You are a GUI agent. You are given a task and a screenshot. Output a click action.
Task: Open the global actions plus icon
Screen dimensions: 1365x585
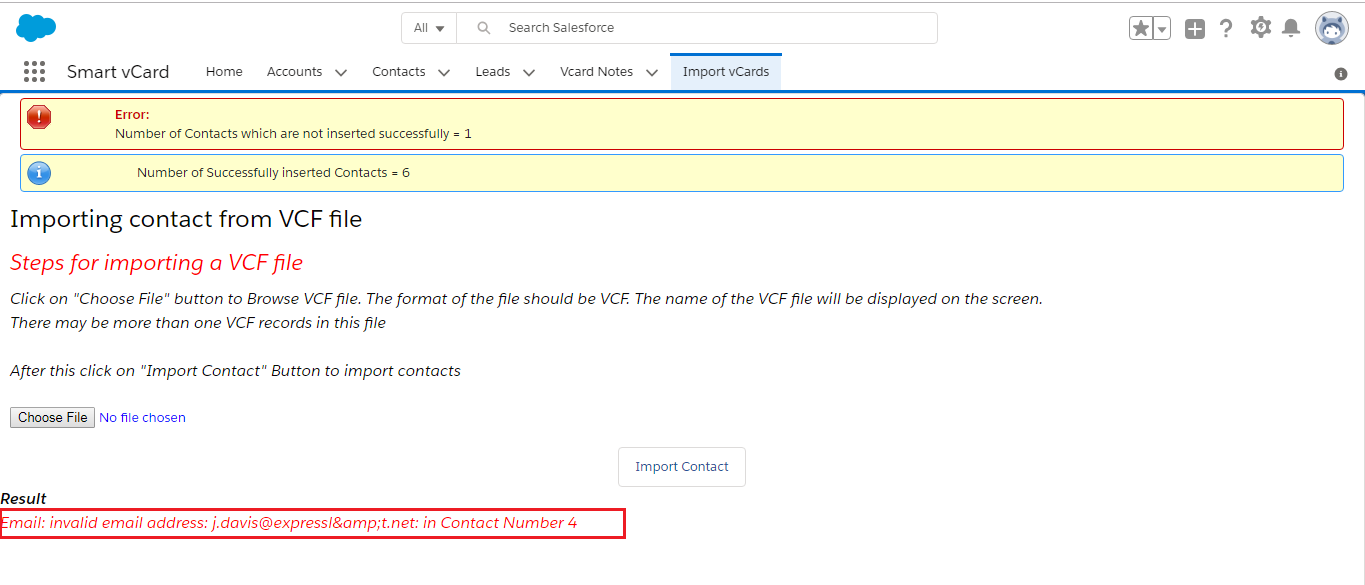pos(1195,29)
